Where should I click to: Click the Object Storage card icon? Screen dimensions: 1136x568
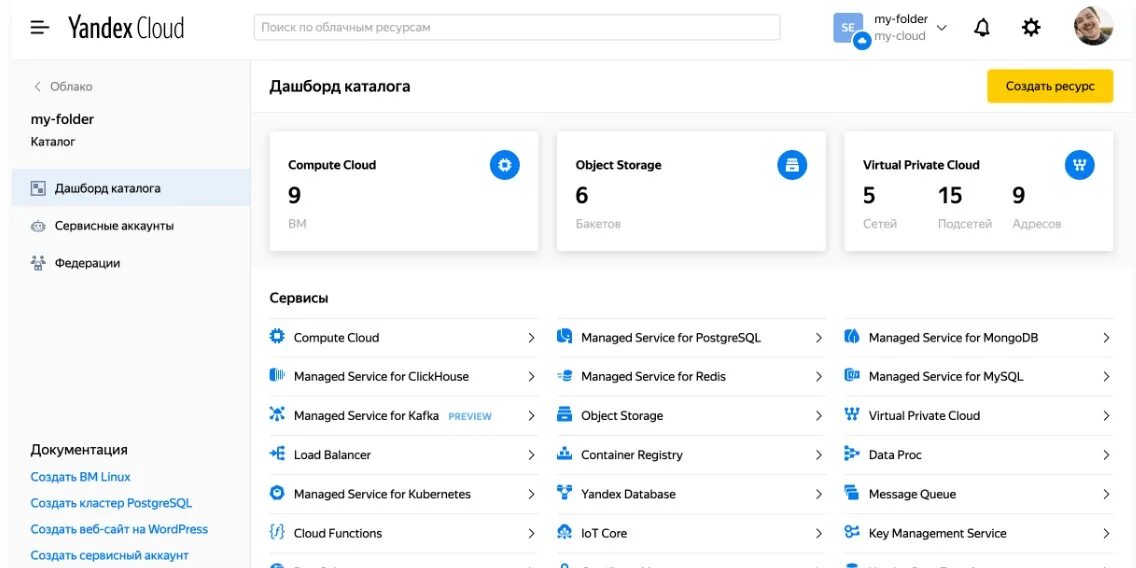(792, 165)
